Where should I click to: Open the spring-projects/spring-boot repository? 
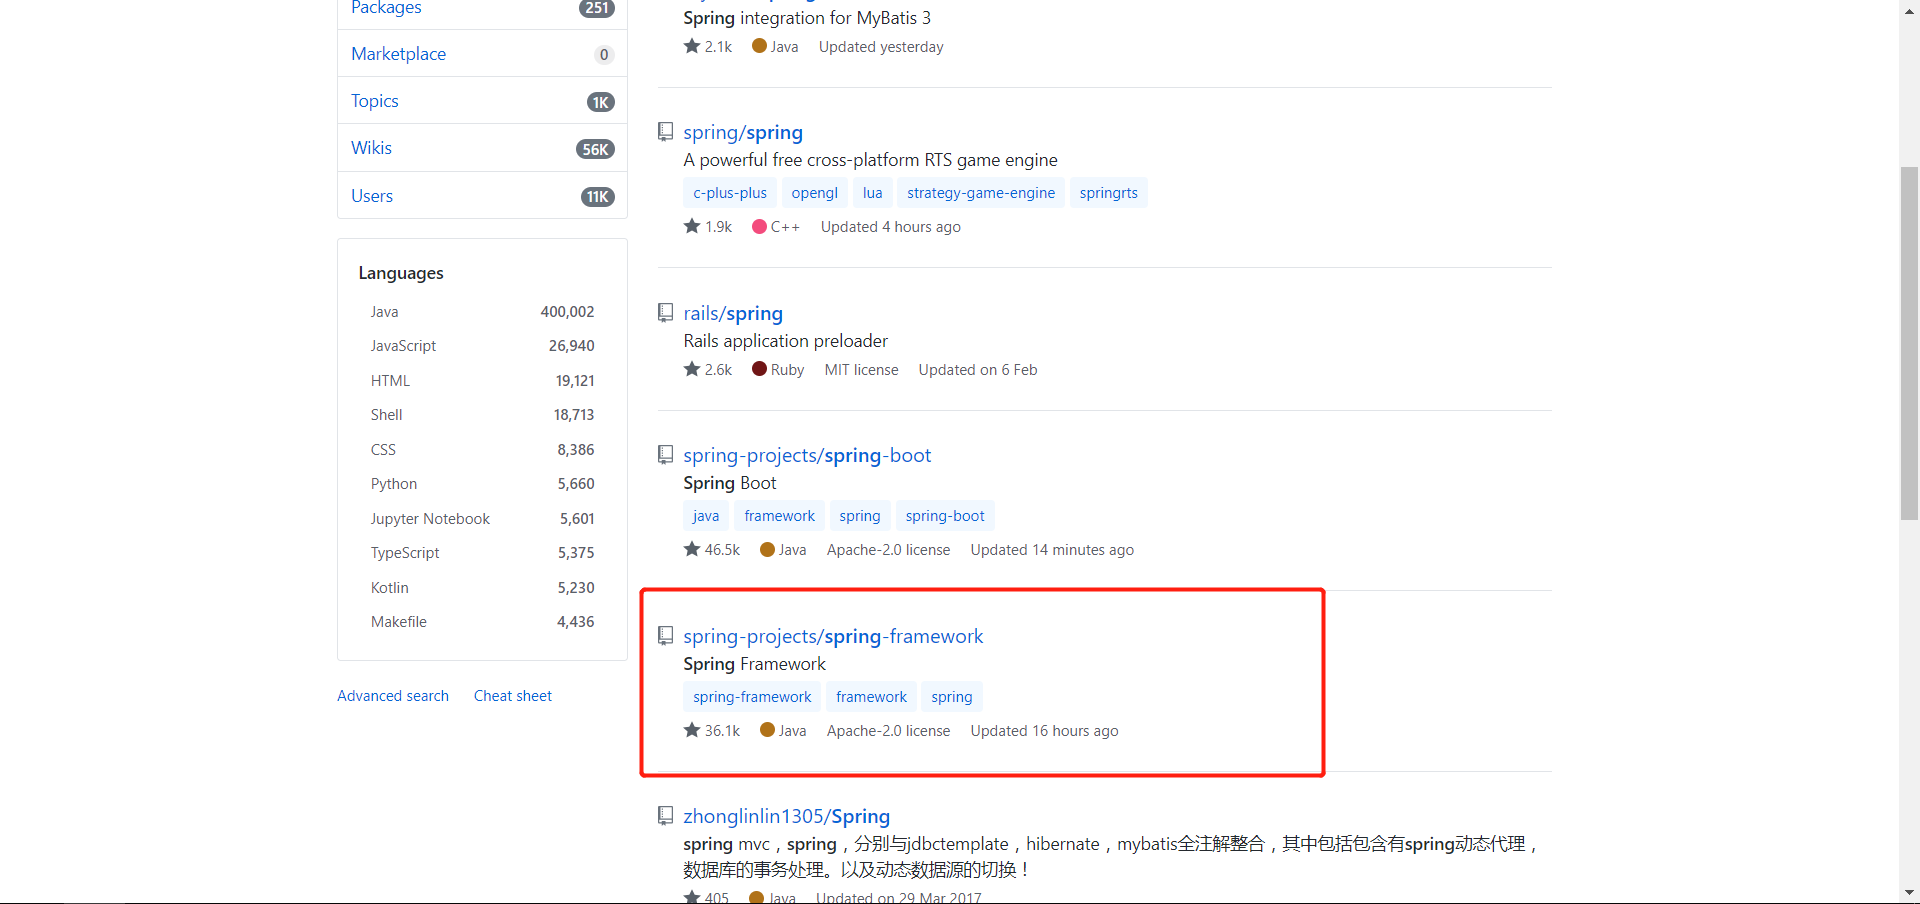(x=807, y=455)
